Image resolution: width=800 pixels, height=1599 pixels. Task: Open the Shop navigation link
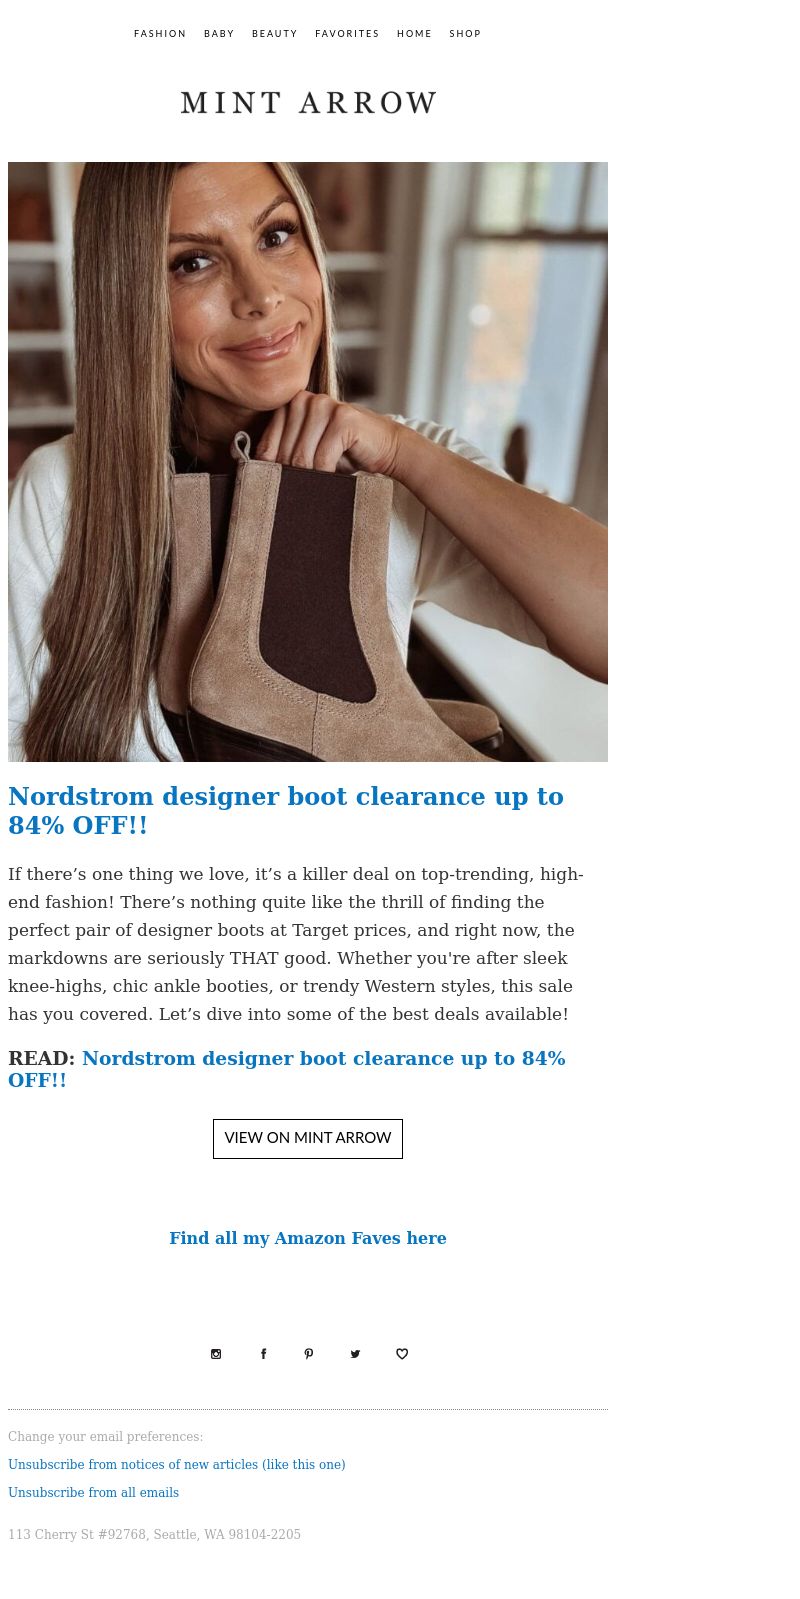[465, 34]
